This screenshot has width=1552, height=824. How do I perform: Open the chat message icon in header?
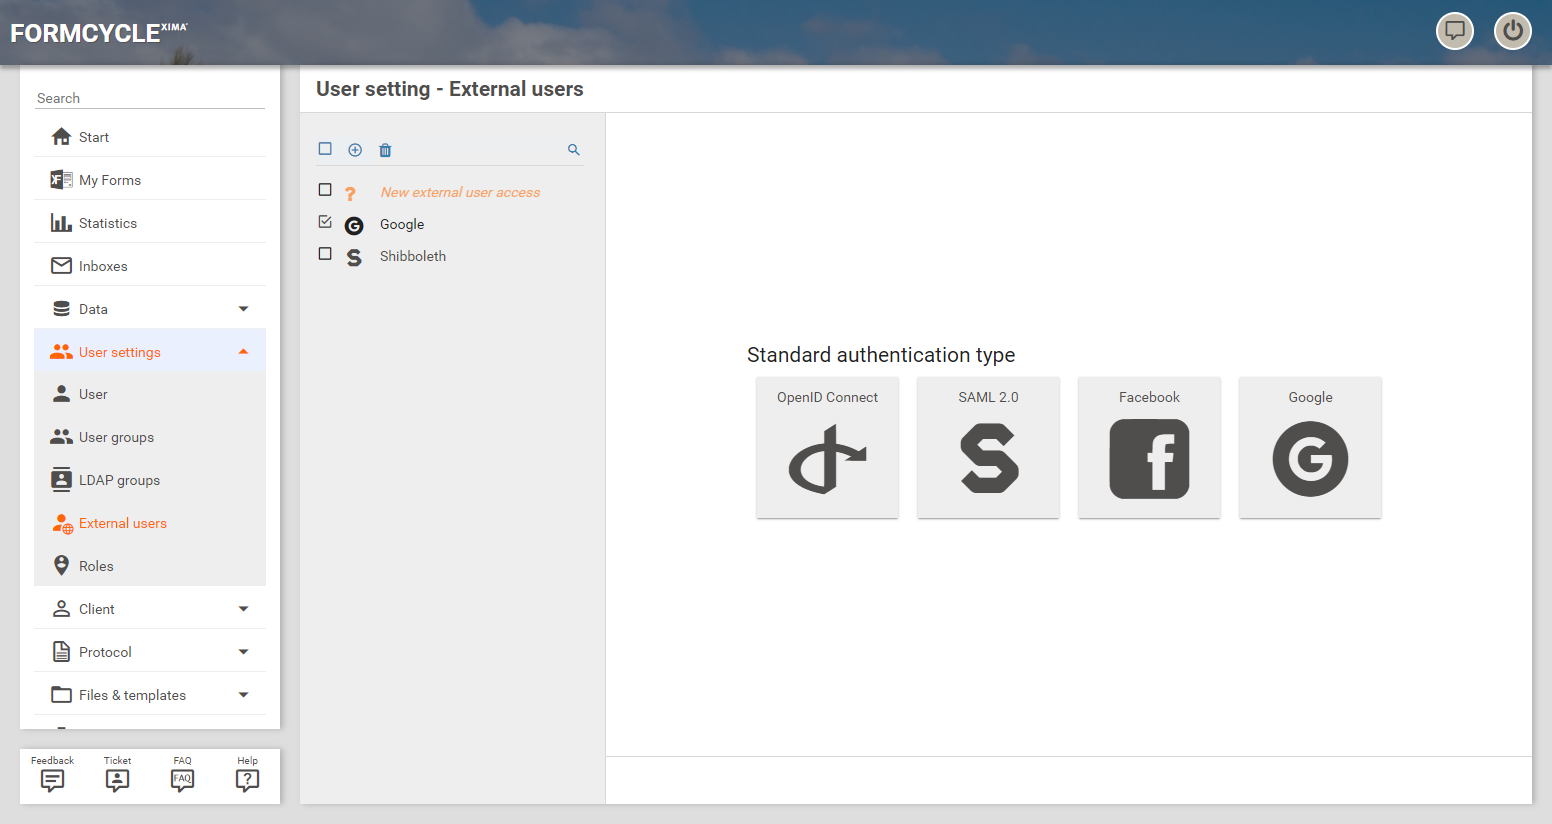pos(1454,31)
